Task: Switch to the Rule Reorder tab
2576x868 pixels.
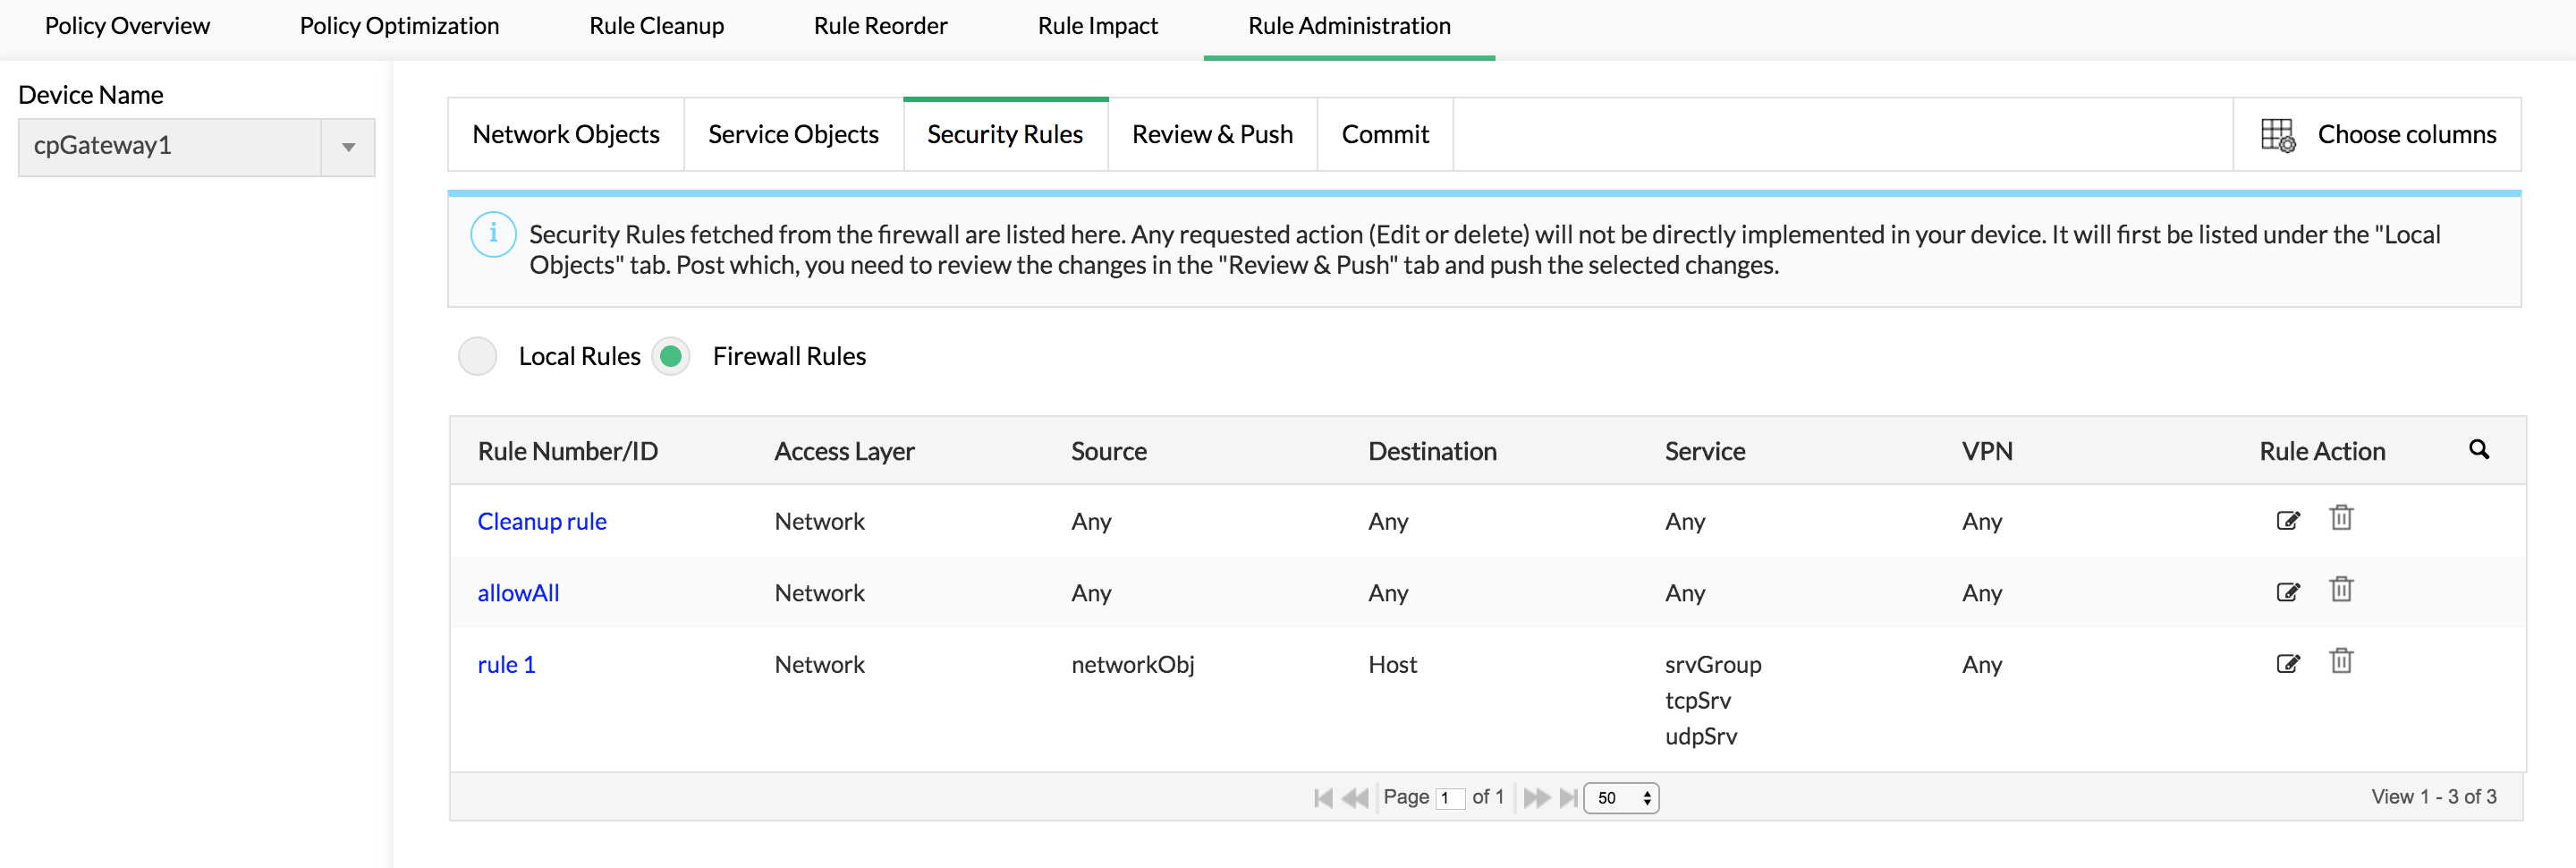Action: click(x=880, y=26)
